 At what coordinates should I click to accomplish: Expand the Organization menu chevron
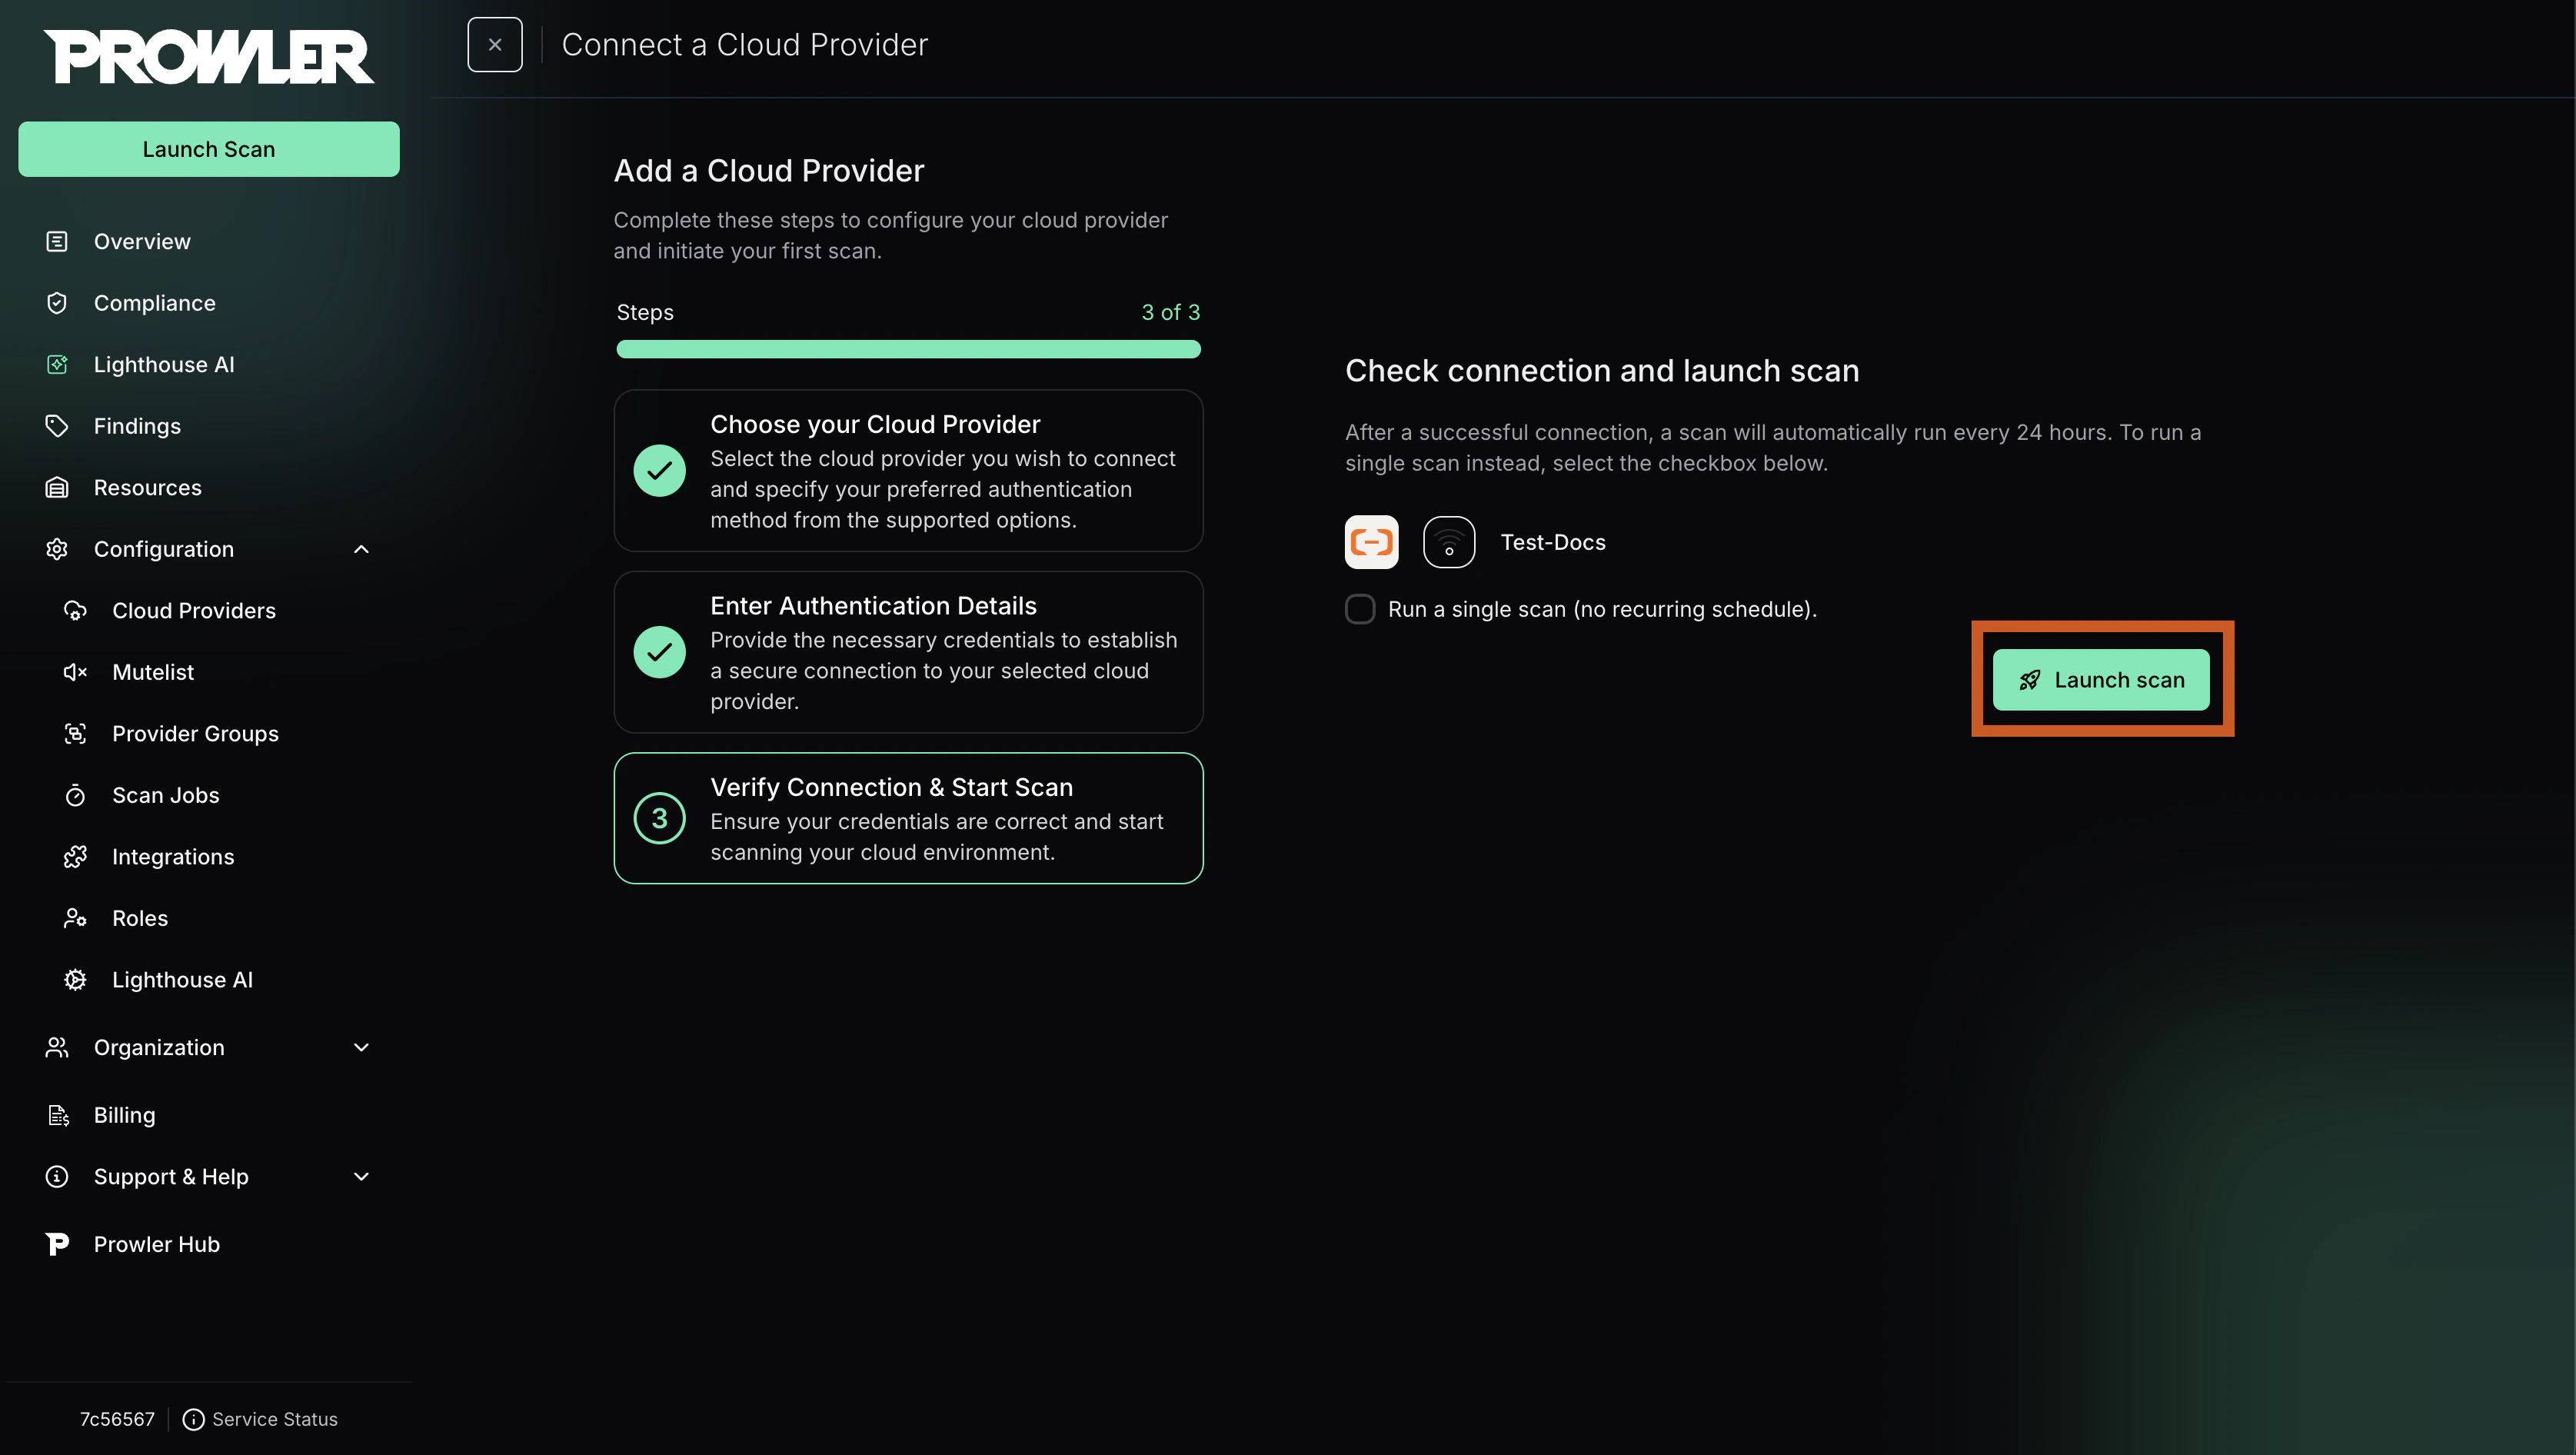(362, 1047)
